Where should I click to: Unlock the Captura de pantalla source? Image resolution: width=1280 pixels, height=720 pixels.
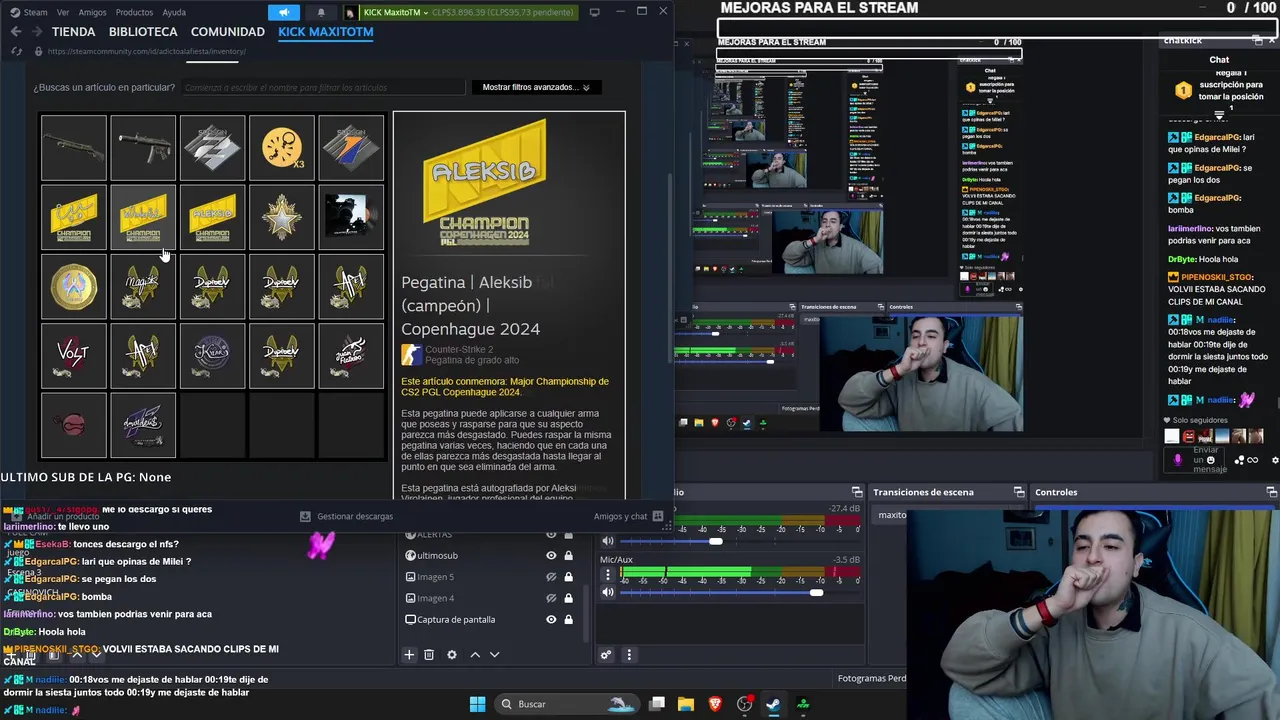pos(568,619)
